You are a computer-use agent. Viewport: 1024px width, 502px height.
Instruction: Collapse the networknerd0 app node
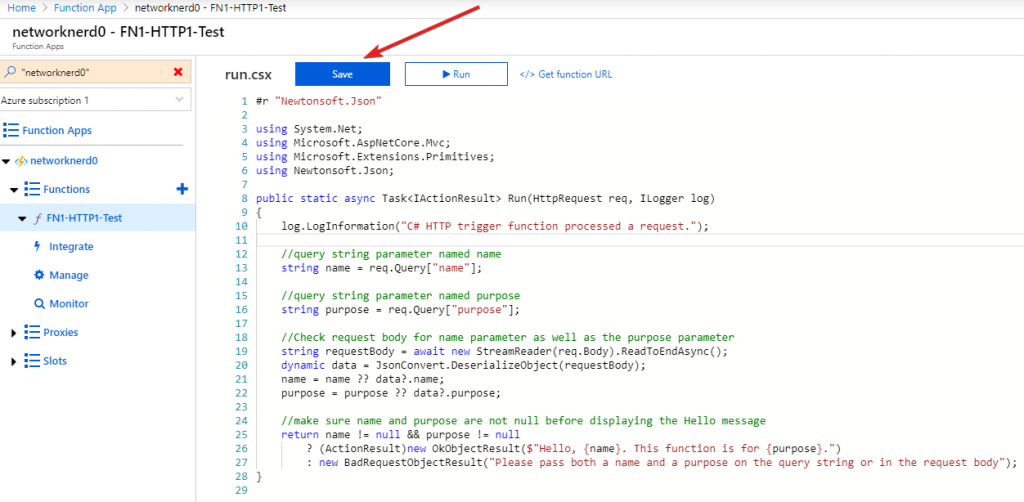coord(5,161)
